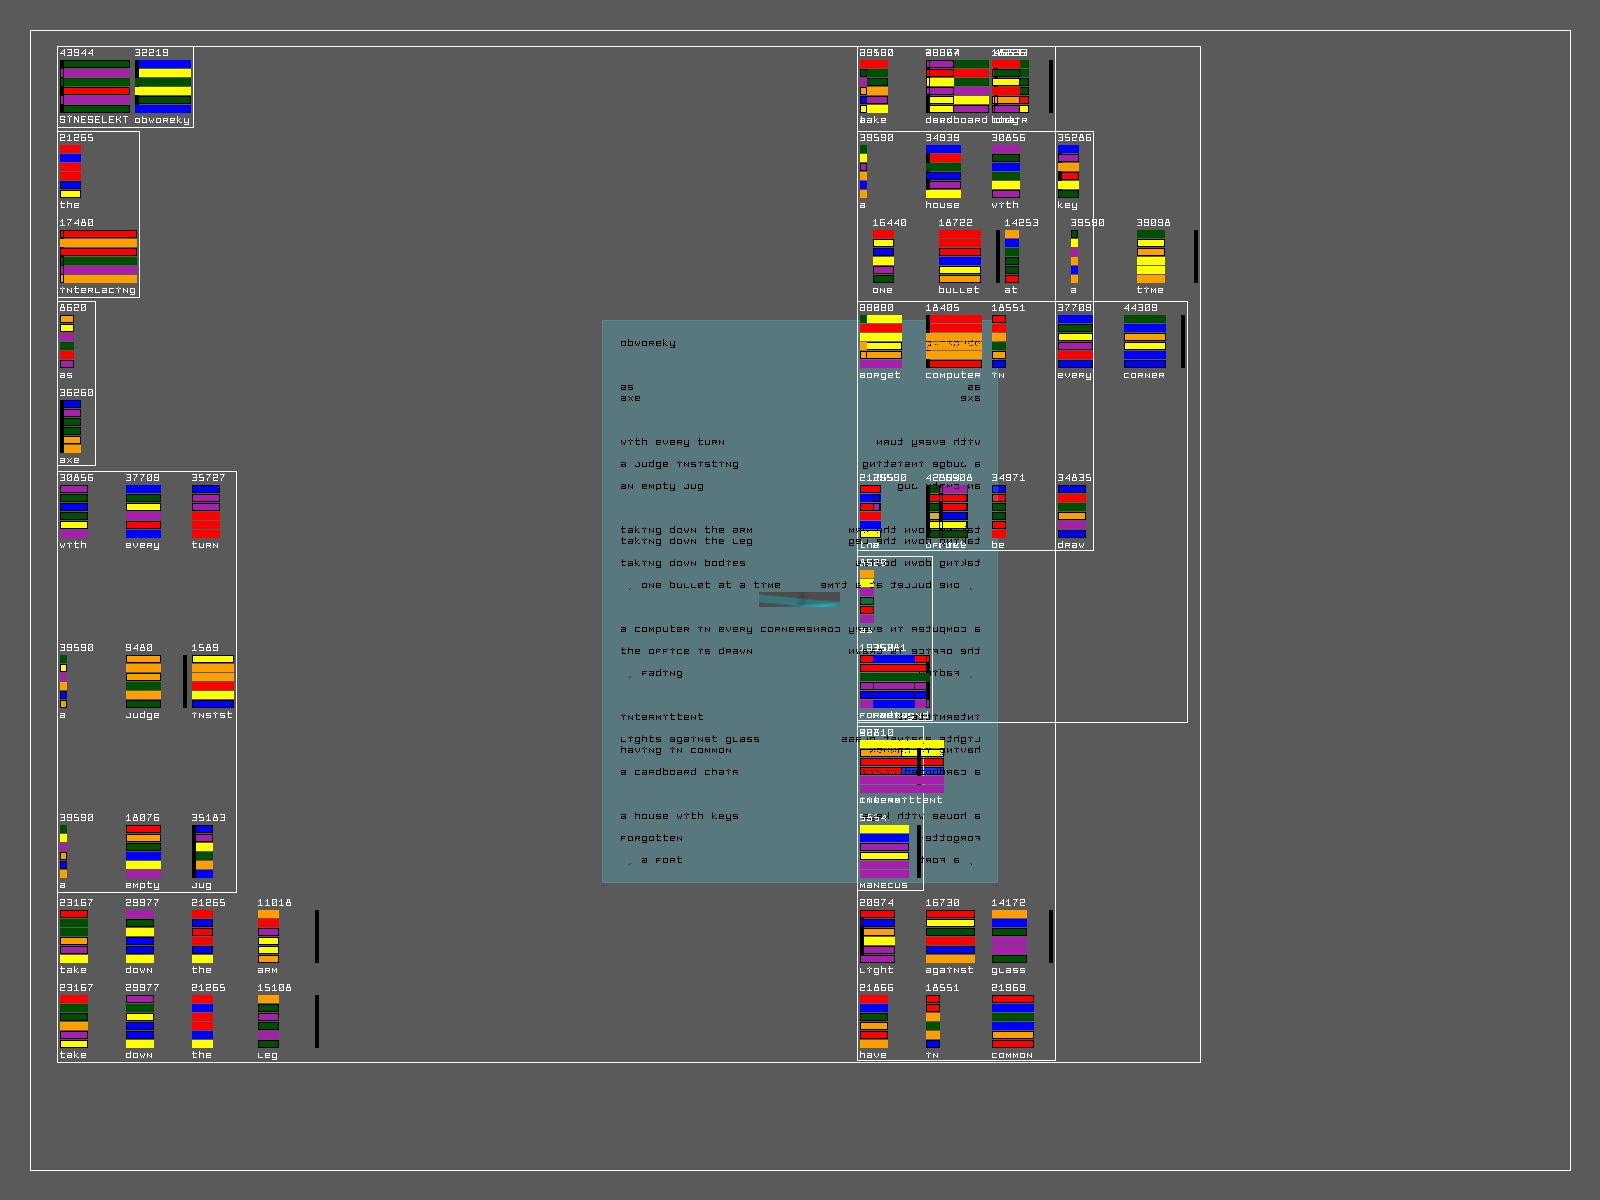Click the 'taking down bodies' text line
Image resolution: width=1600 pixels, height=1200 pixels.
pos(682,563)
